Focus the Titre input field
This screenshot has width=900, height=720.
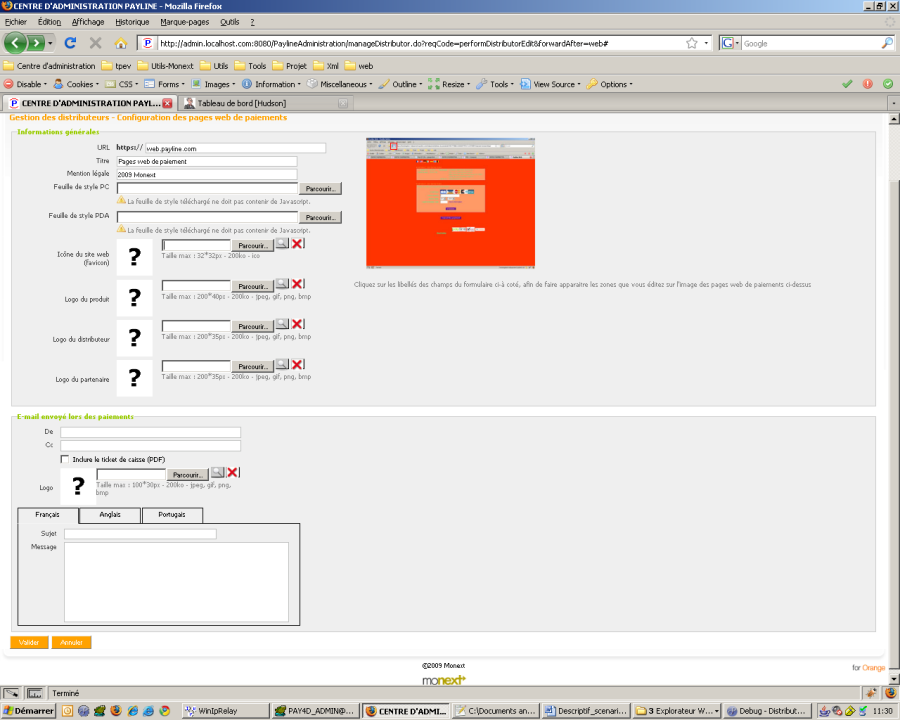coord(207,161)
